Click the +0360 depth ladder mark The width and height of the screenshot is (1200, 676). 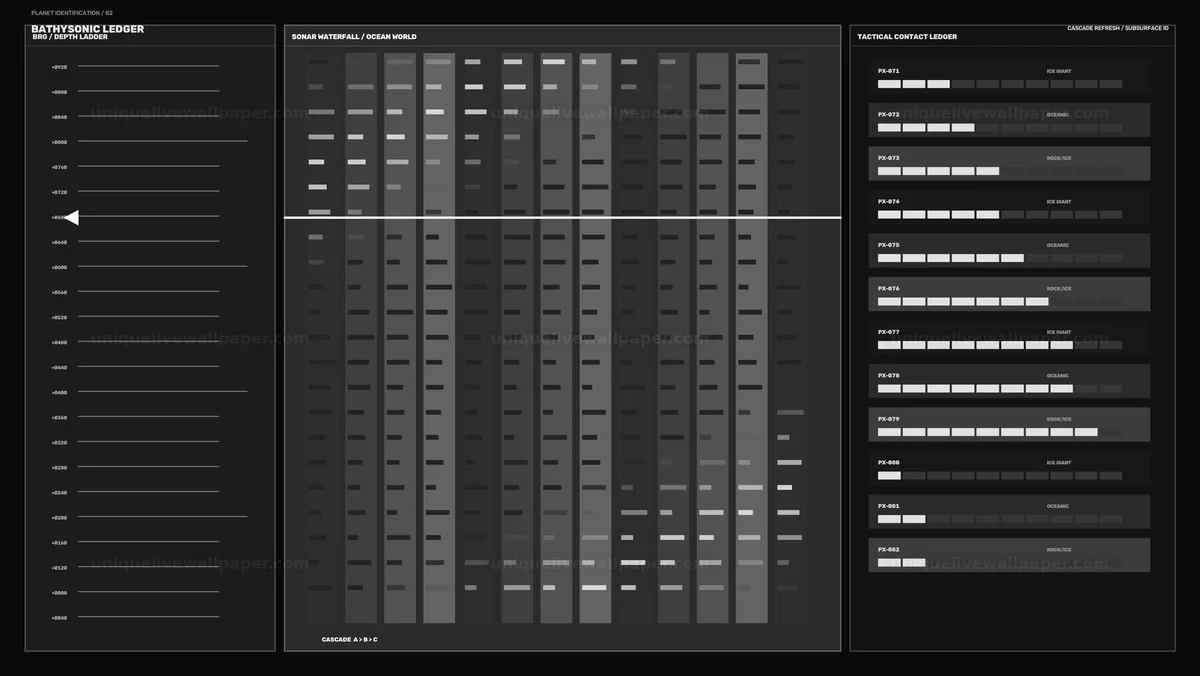pyautogui.click(x=59, y=417)
